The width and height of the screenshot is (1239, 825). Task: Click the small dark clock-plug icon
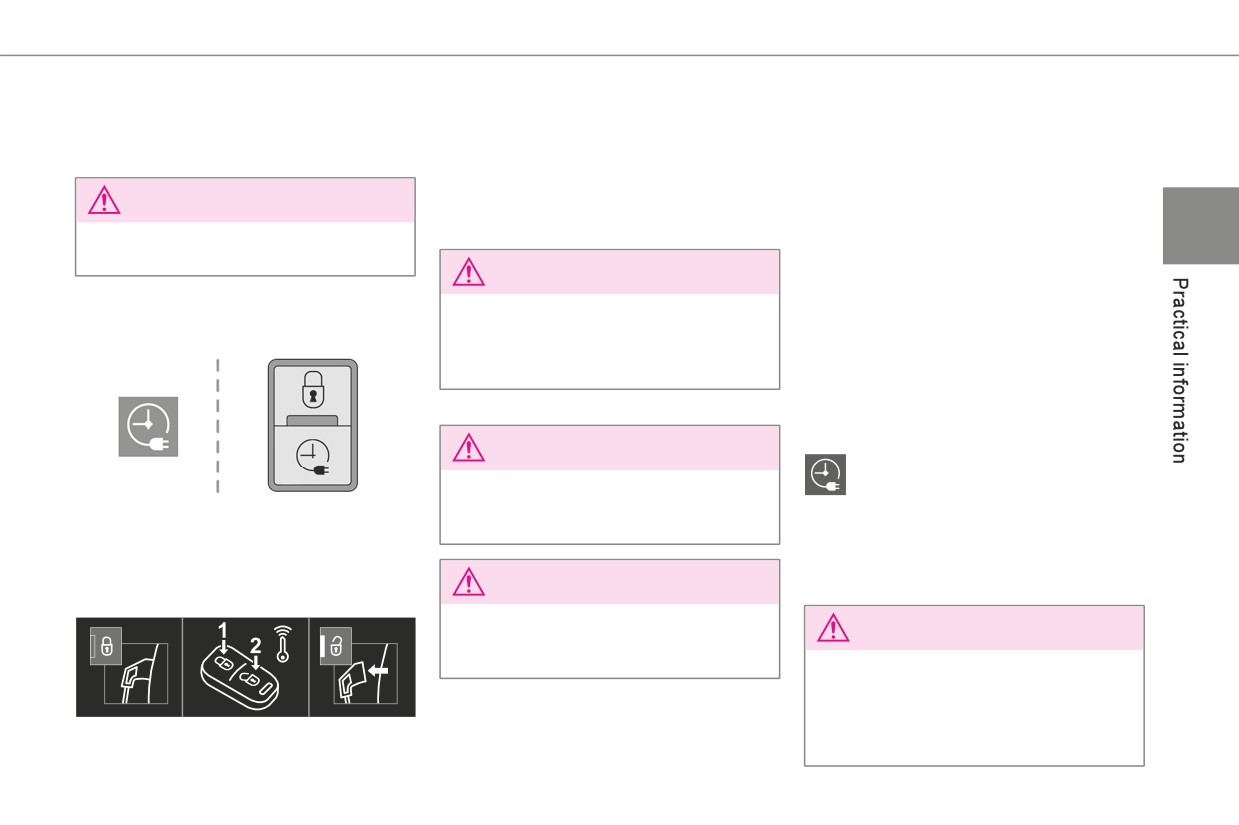826,475
